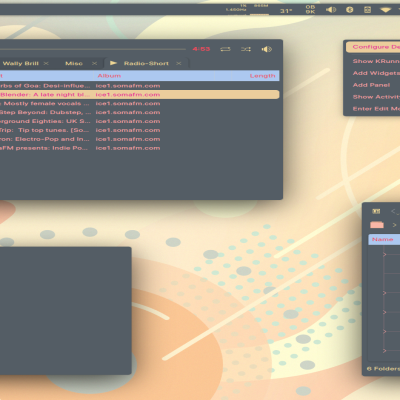The image size is (400, 400).
Task: Choose Add Widgets from context menu
Action: 373,73
